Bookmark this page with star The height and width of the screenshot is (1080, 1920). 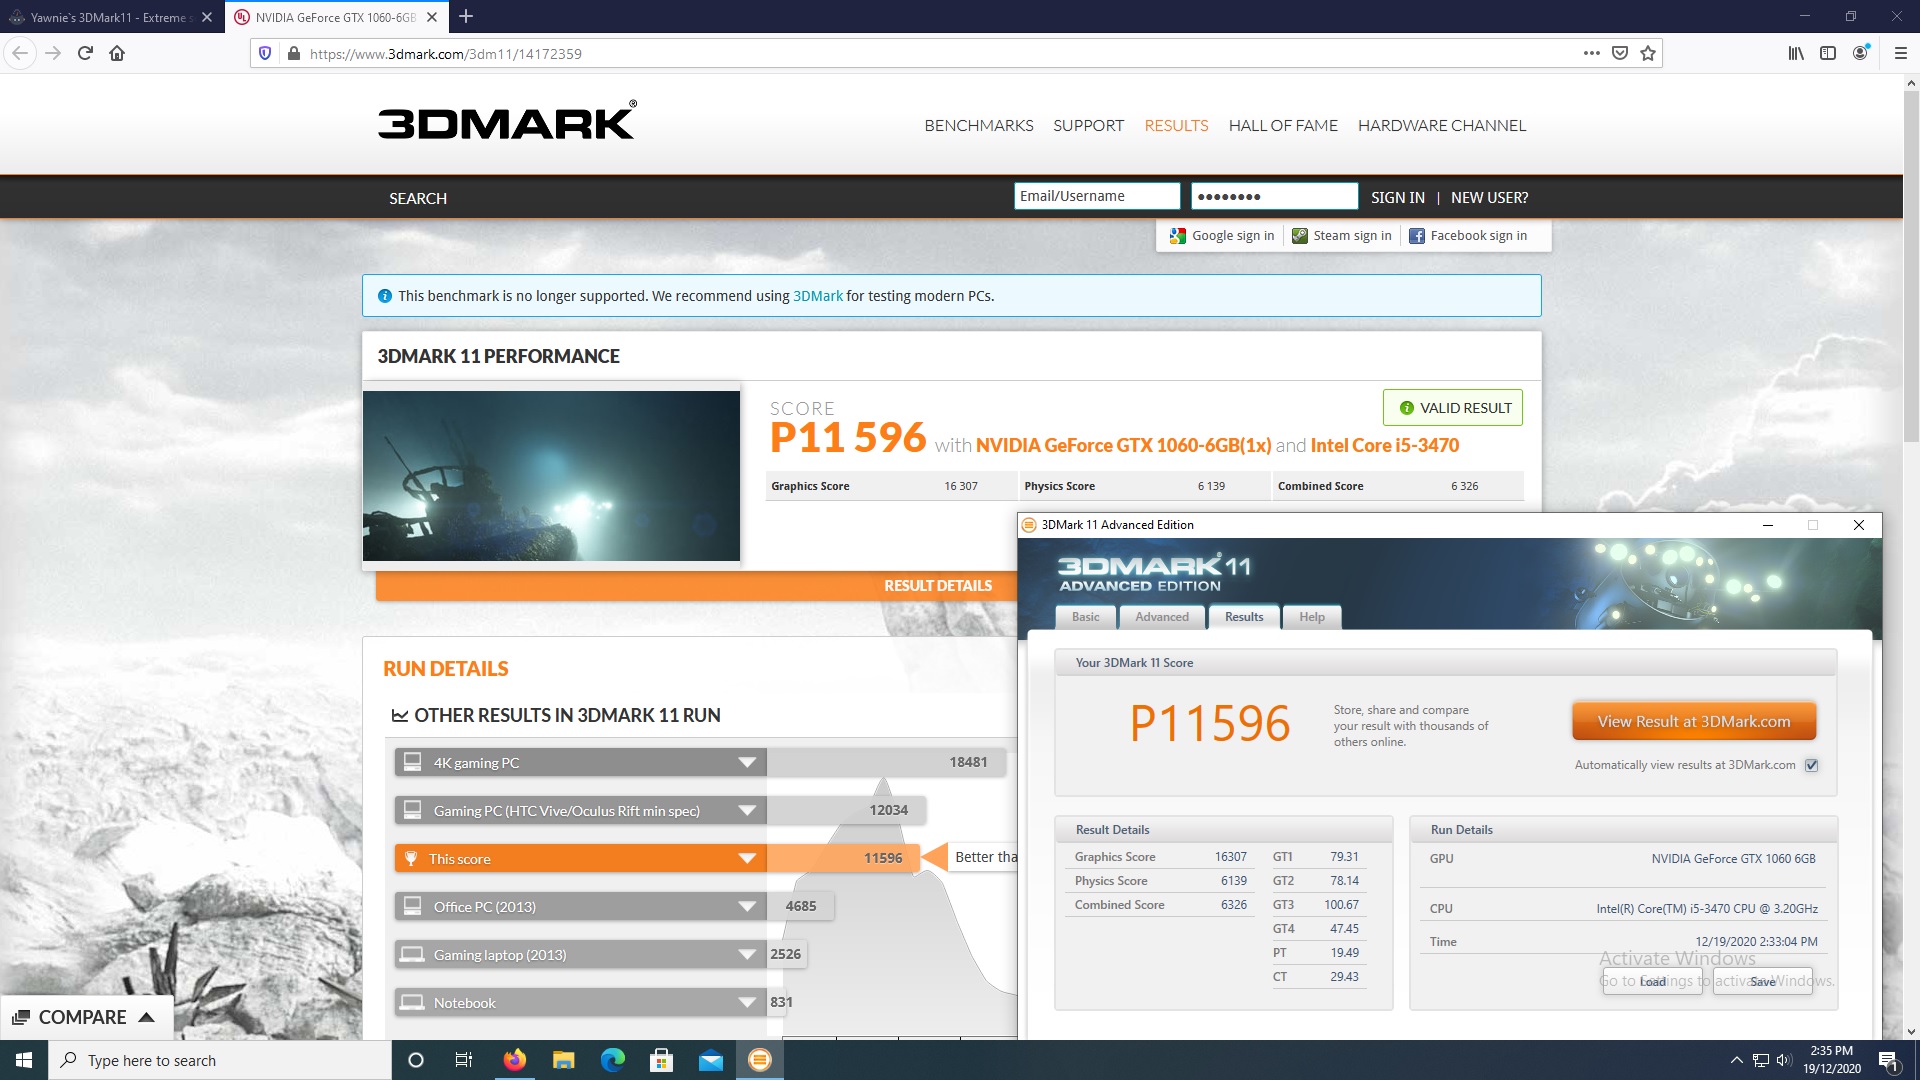tap(1648, 53)
